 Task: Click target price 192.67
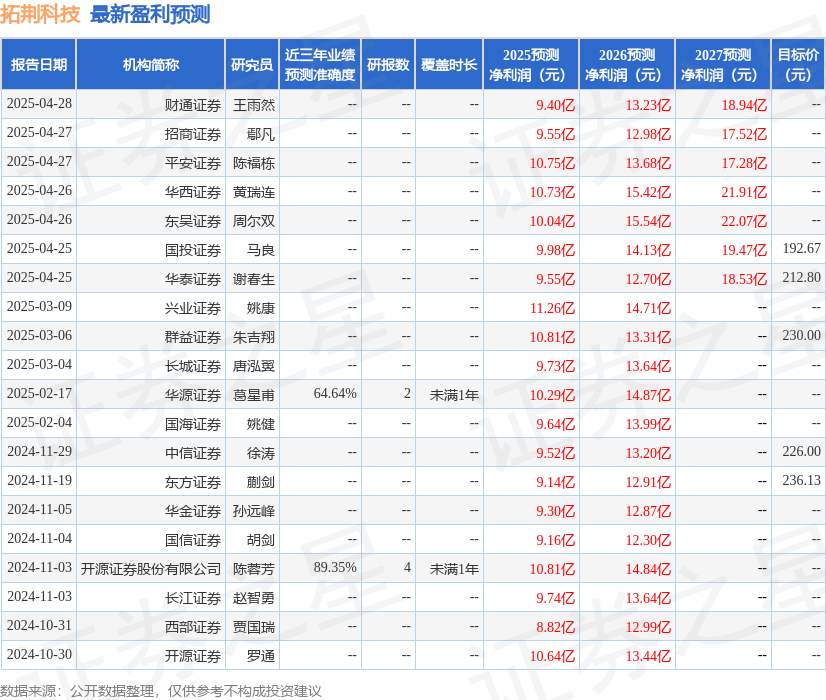tap(801, 248)
